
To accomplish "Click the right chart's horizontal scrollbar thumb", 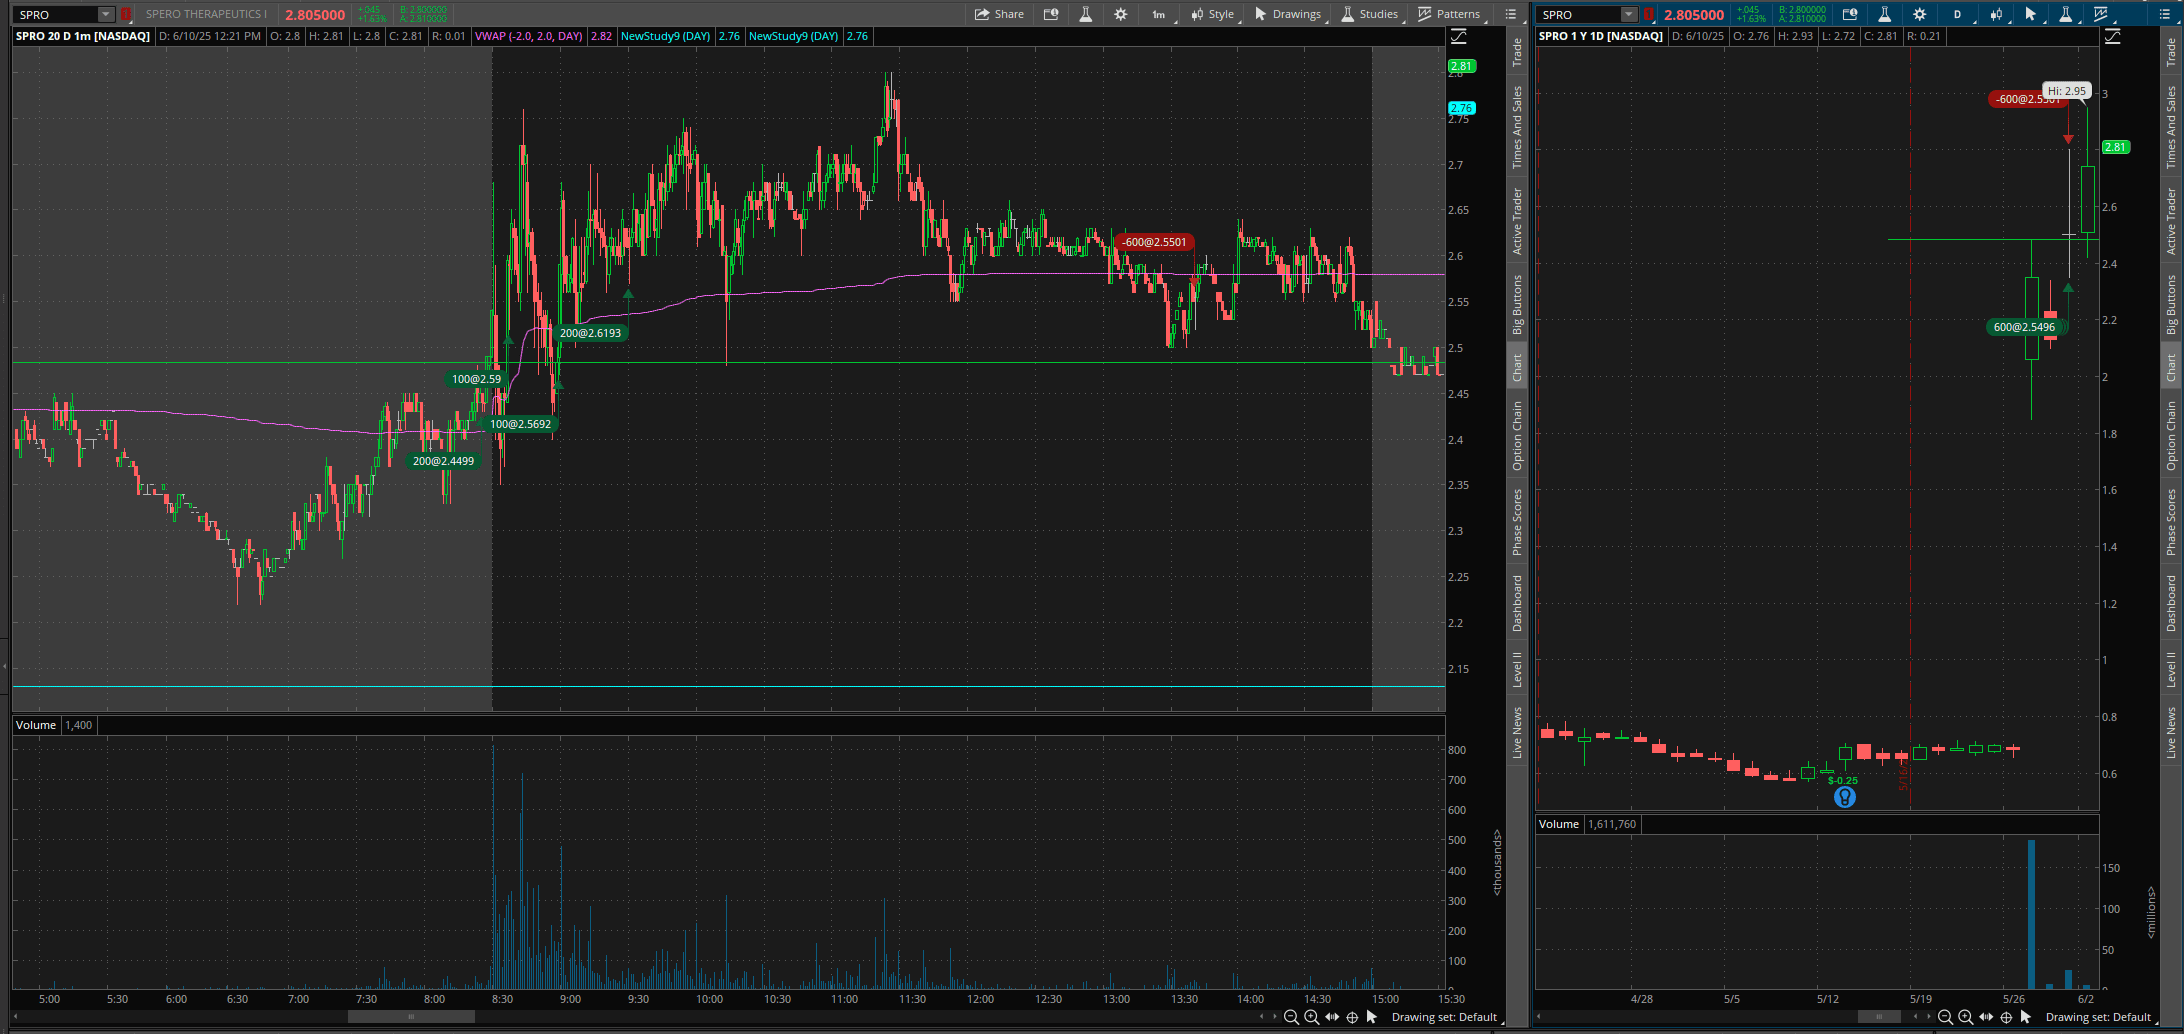I will [x=1879, y=1017].
